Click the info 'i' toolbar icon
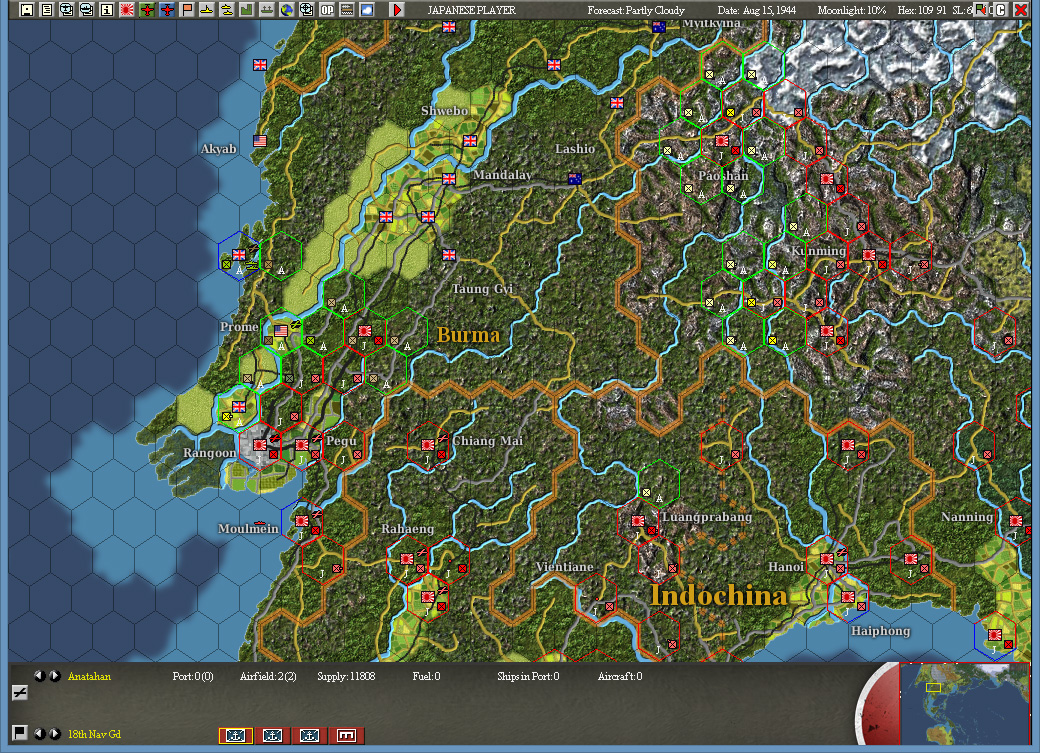Image resolution: width=1040 pixels, height=753 pixels. coord(106,10)
